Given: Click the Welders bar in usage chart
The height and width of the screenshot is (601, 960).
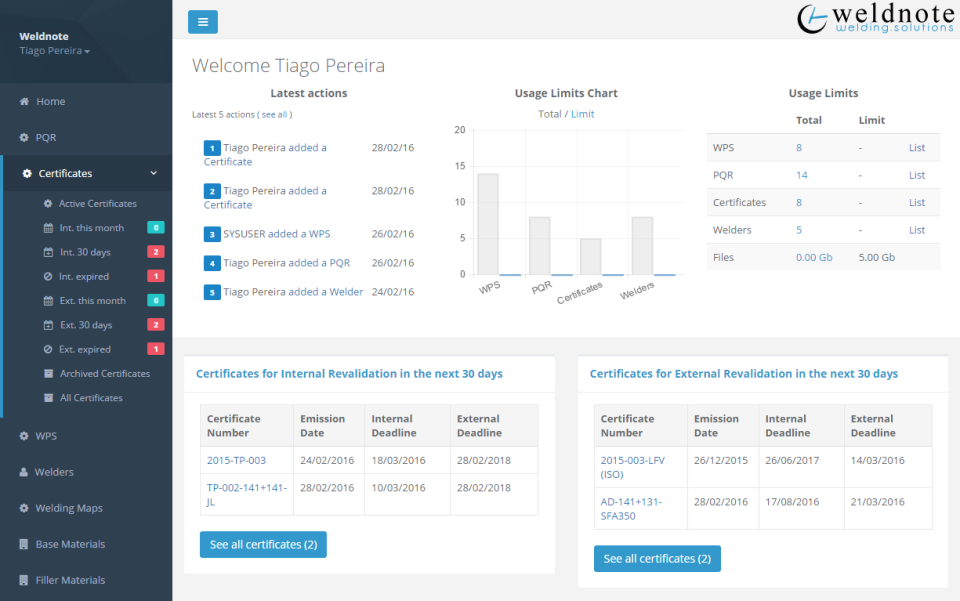Looking at the screenshot, I should coord(642,246).
